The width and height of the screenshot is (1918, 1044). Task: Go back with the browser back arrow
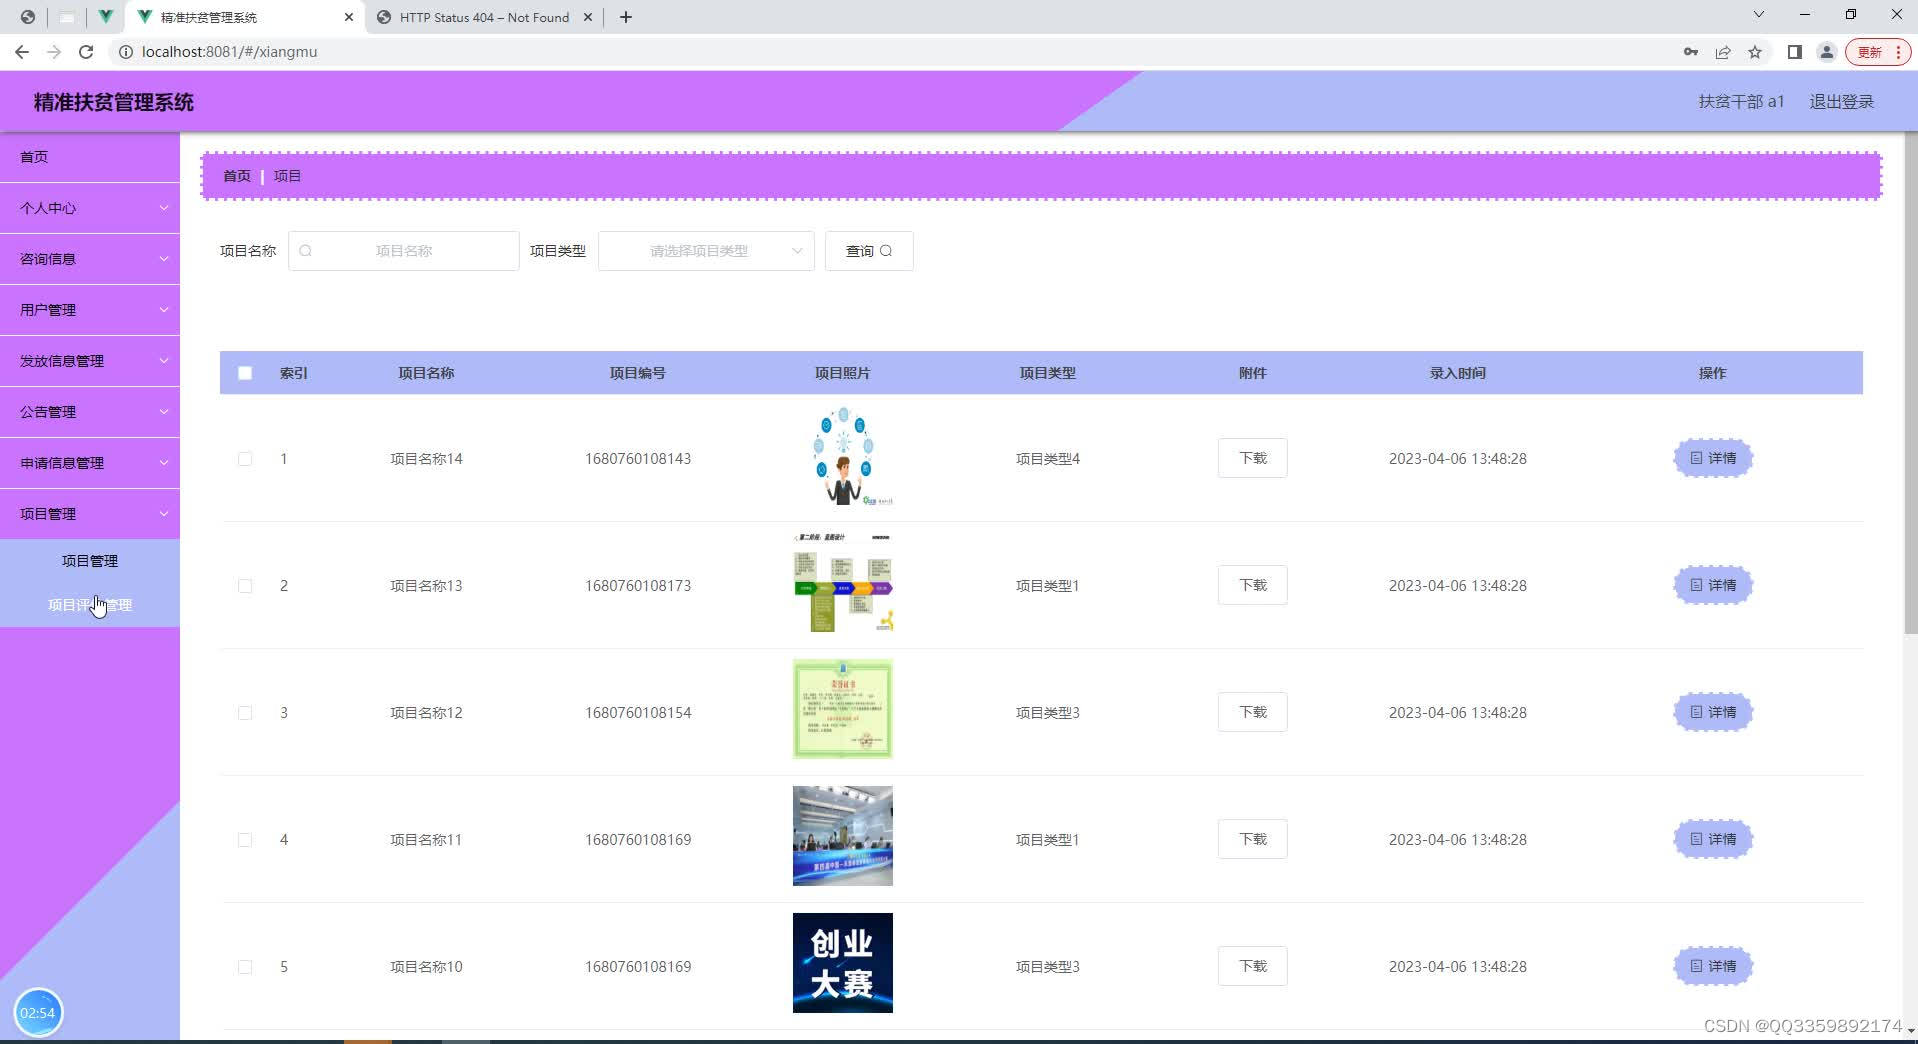[22, 52]
